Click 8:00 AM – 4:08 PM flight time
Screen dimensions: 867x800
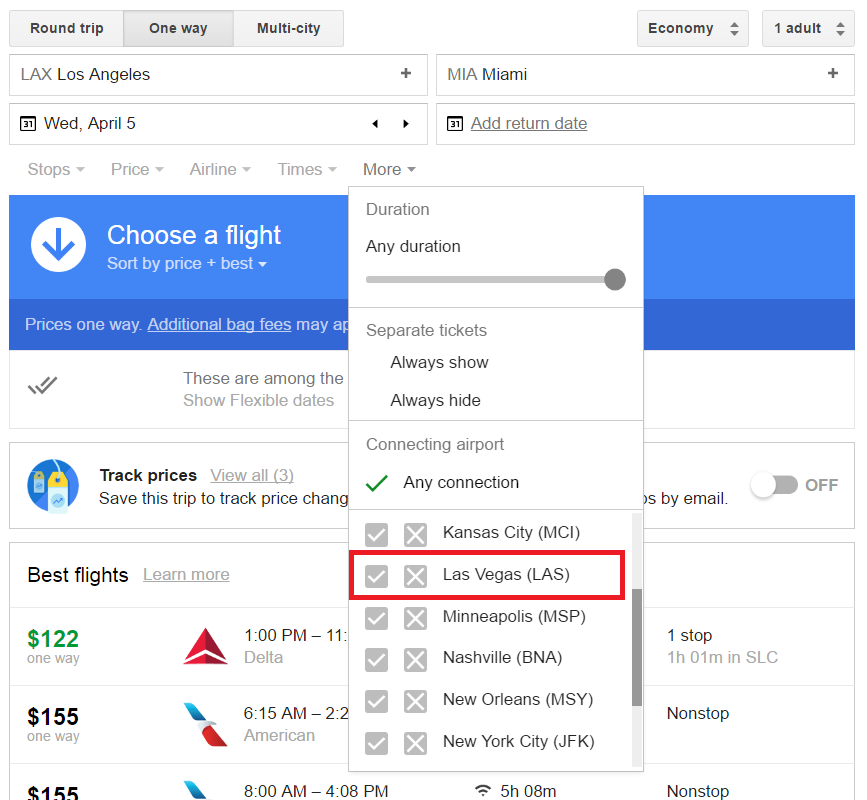[x=316, y=791]
